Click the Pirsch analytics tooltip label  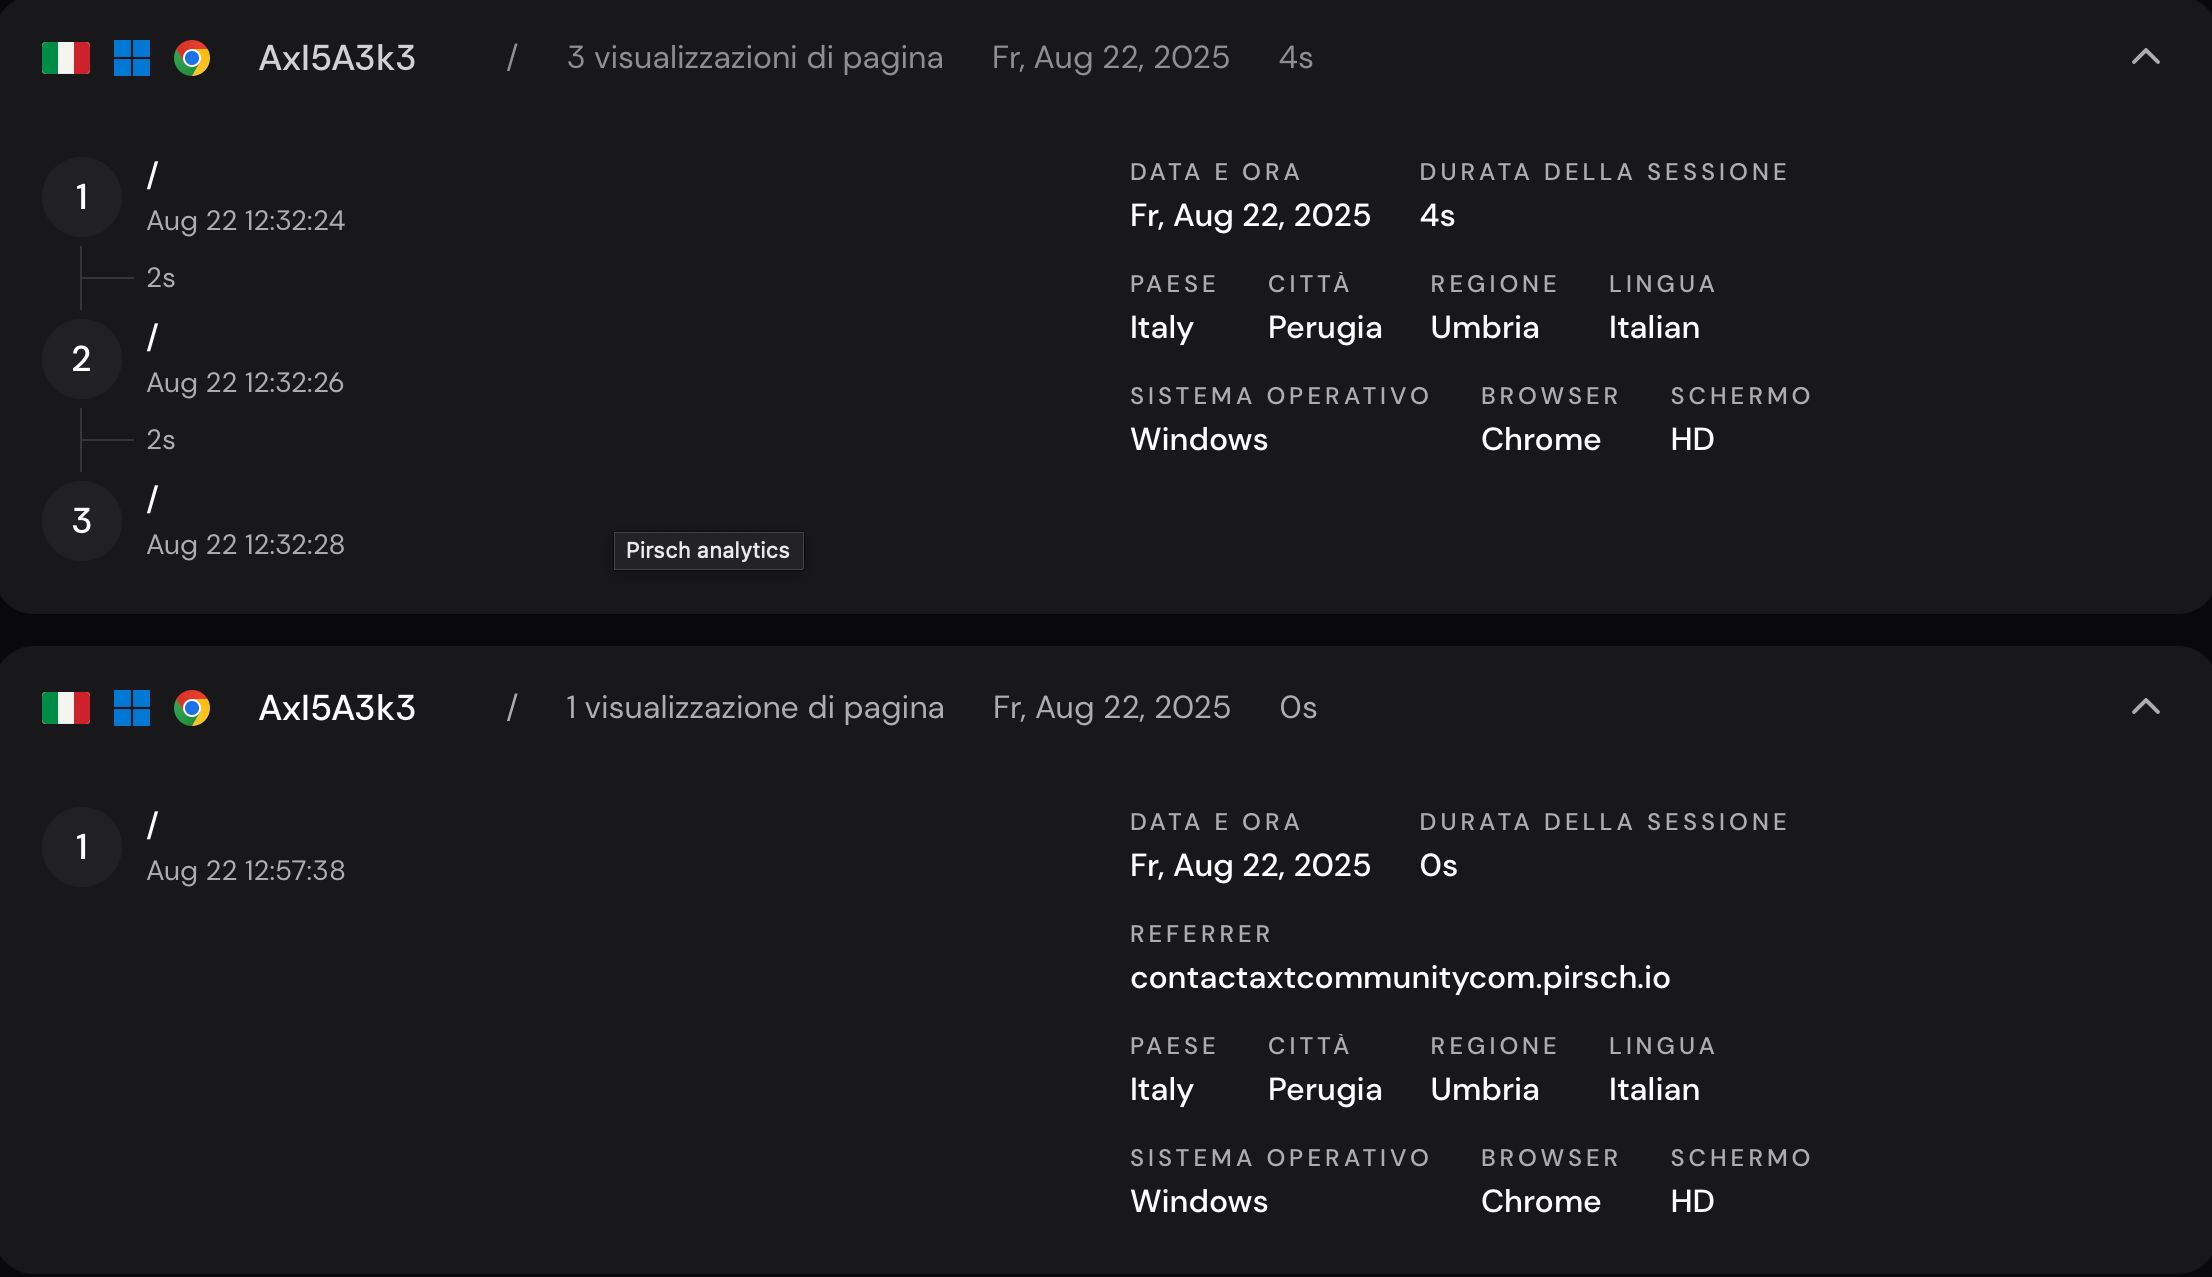(708, 551)
